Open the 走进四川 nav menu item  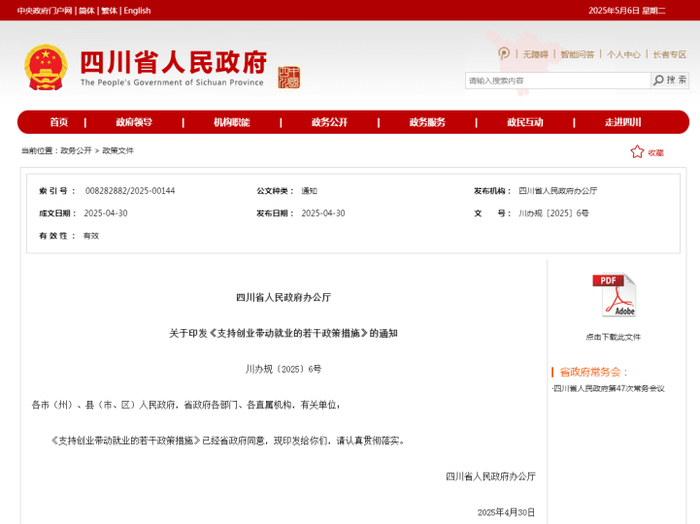click(623, 122)
